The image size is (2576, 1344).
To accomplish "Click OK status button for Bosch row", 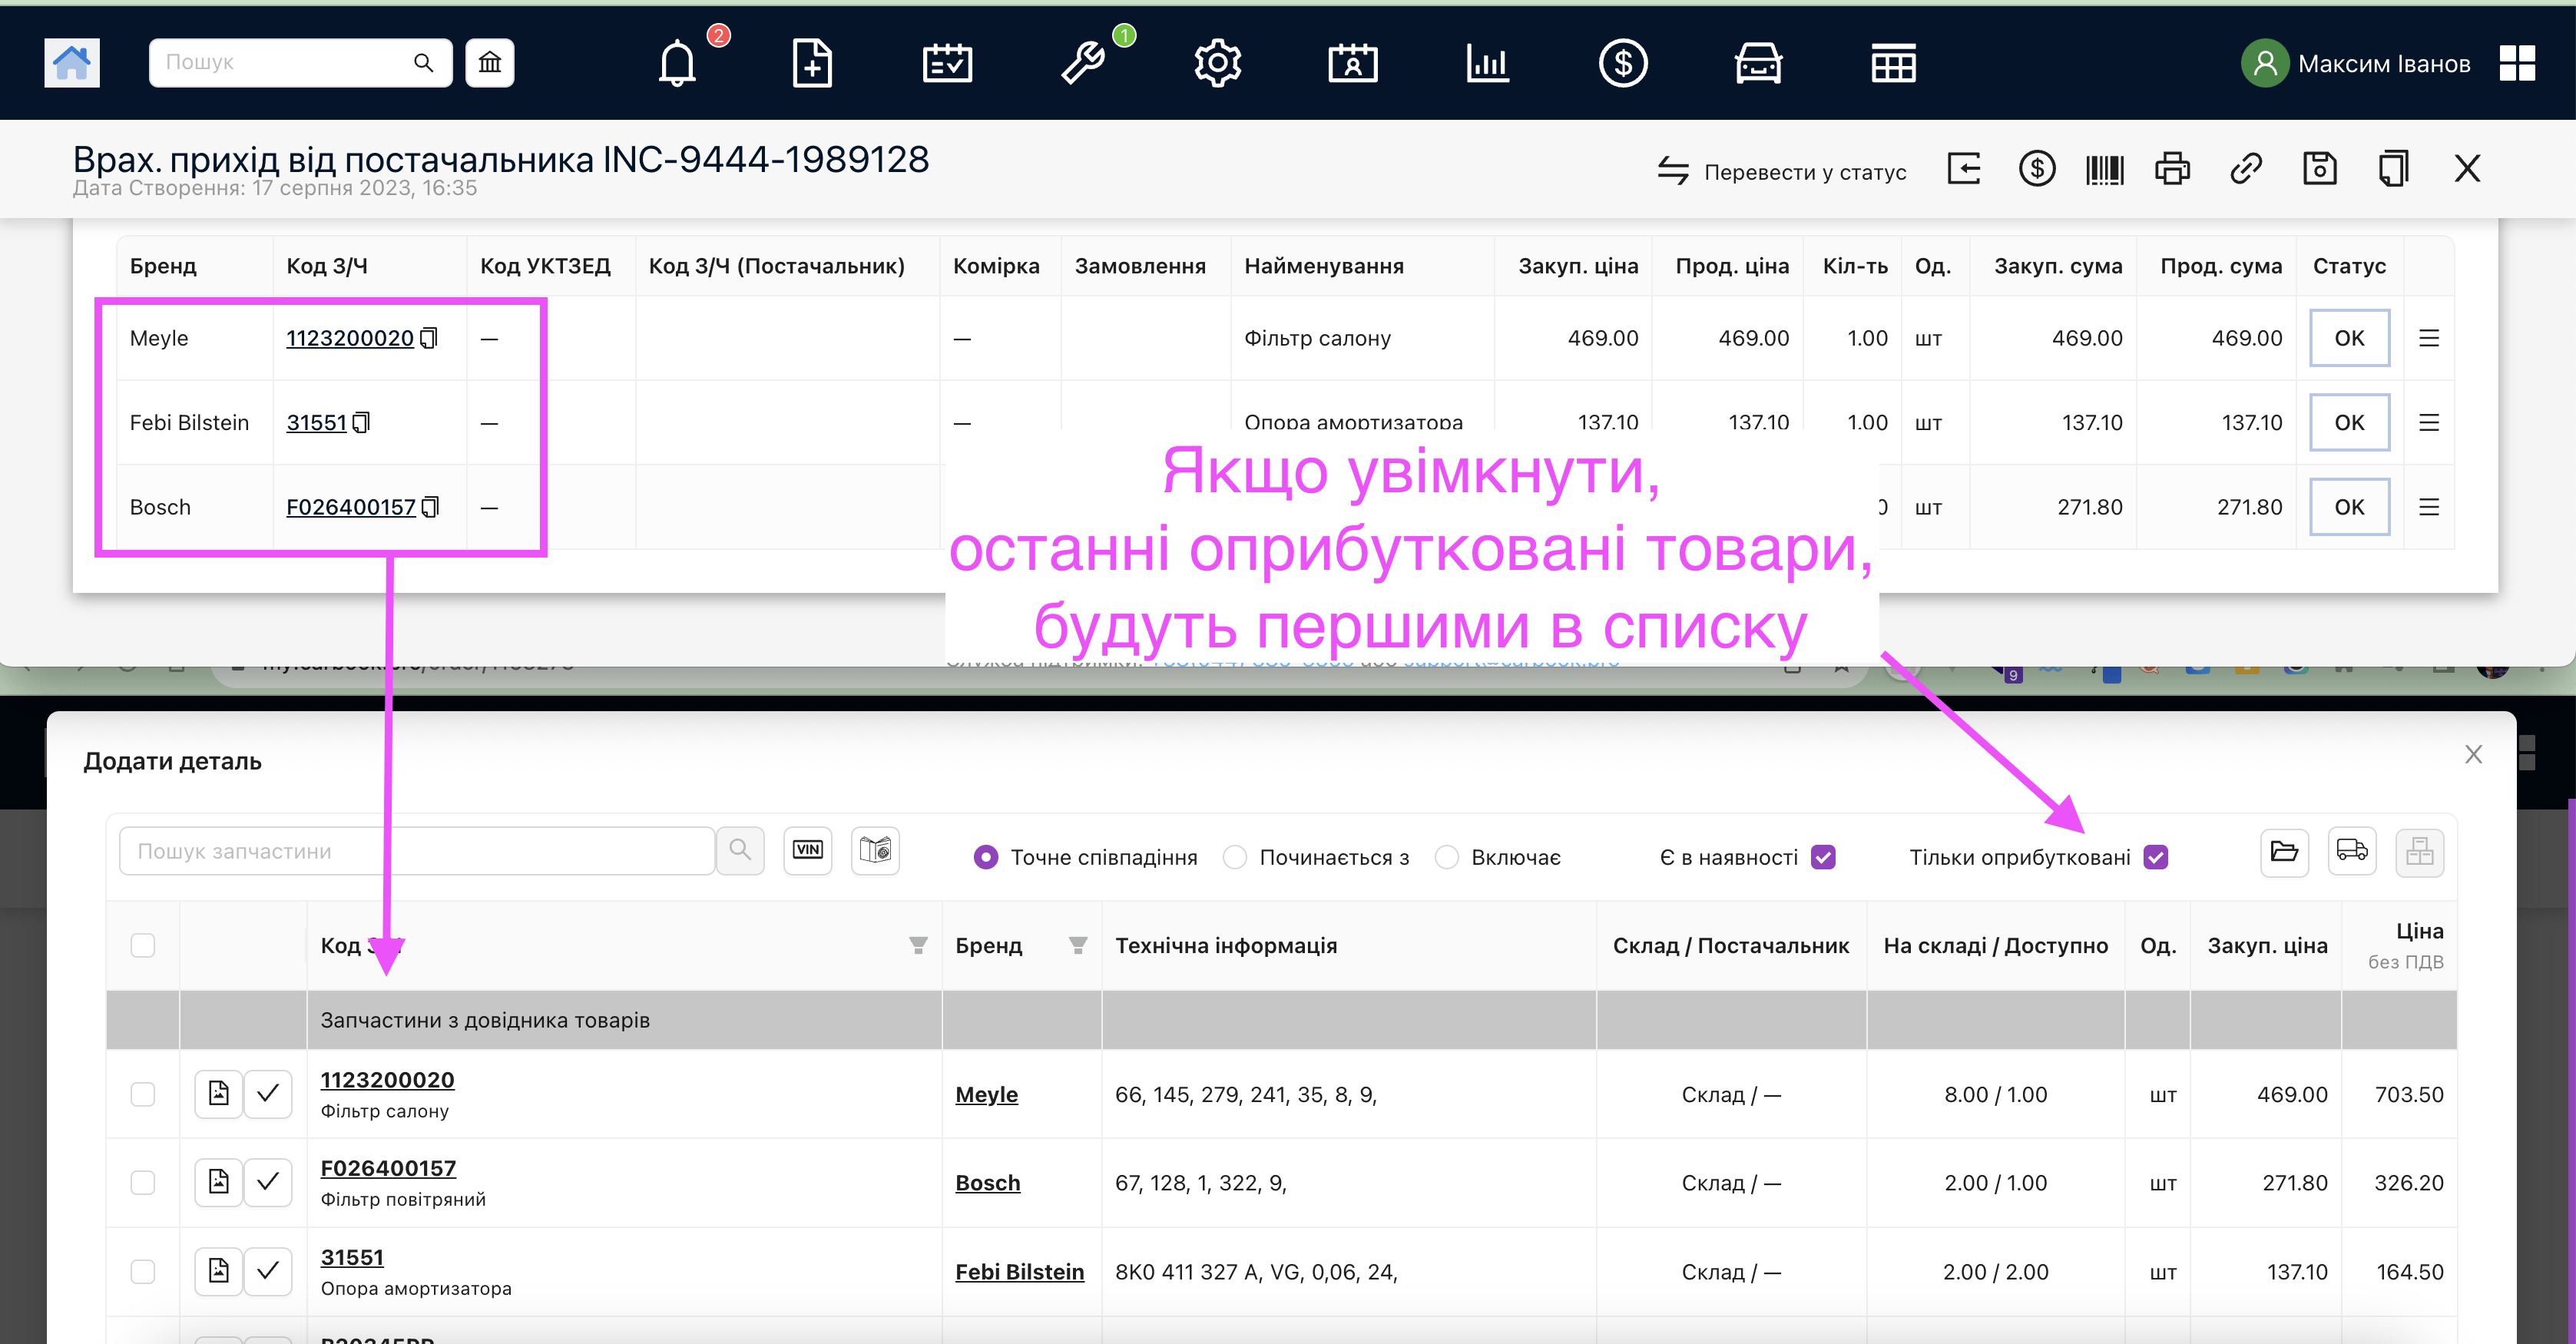I will 2348,507.
